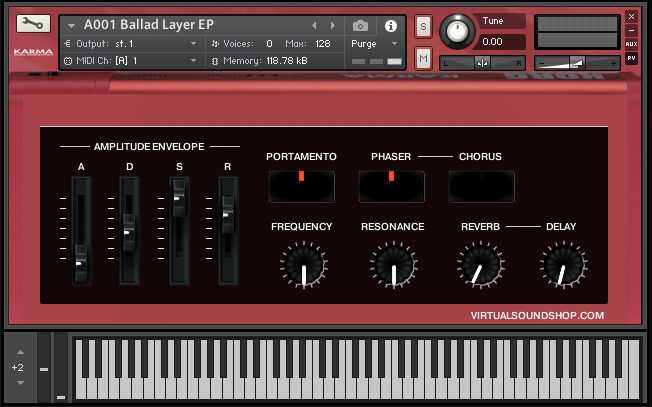Viewport: 652px width, 407px height.
Task: Toggle the Portamento switch
Action: click(301, 186)
